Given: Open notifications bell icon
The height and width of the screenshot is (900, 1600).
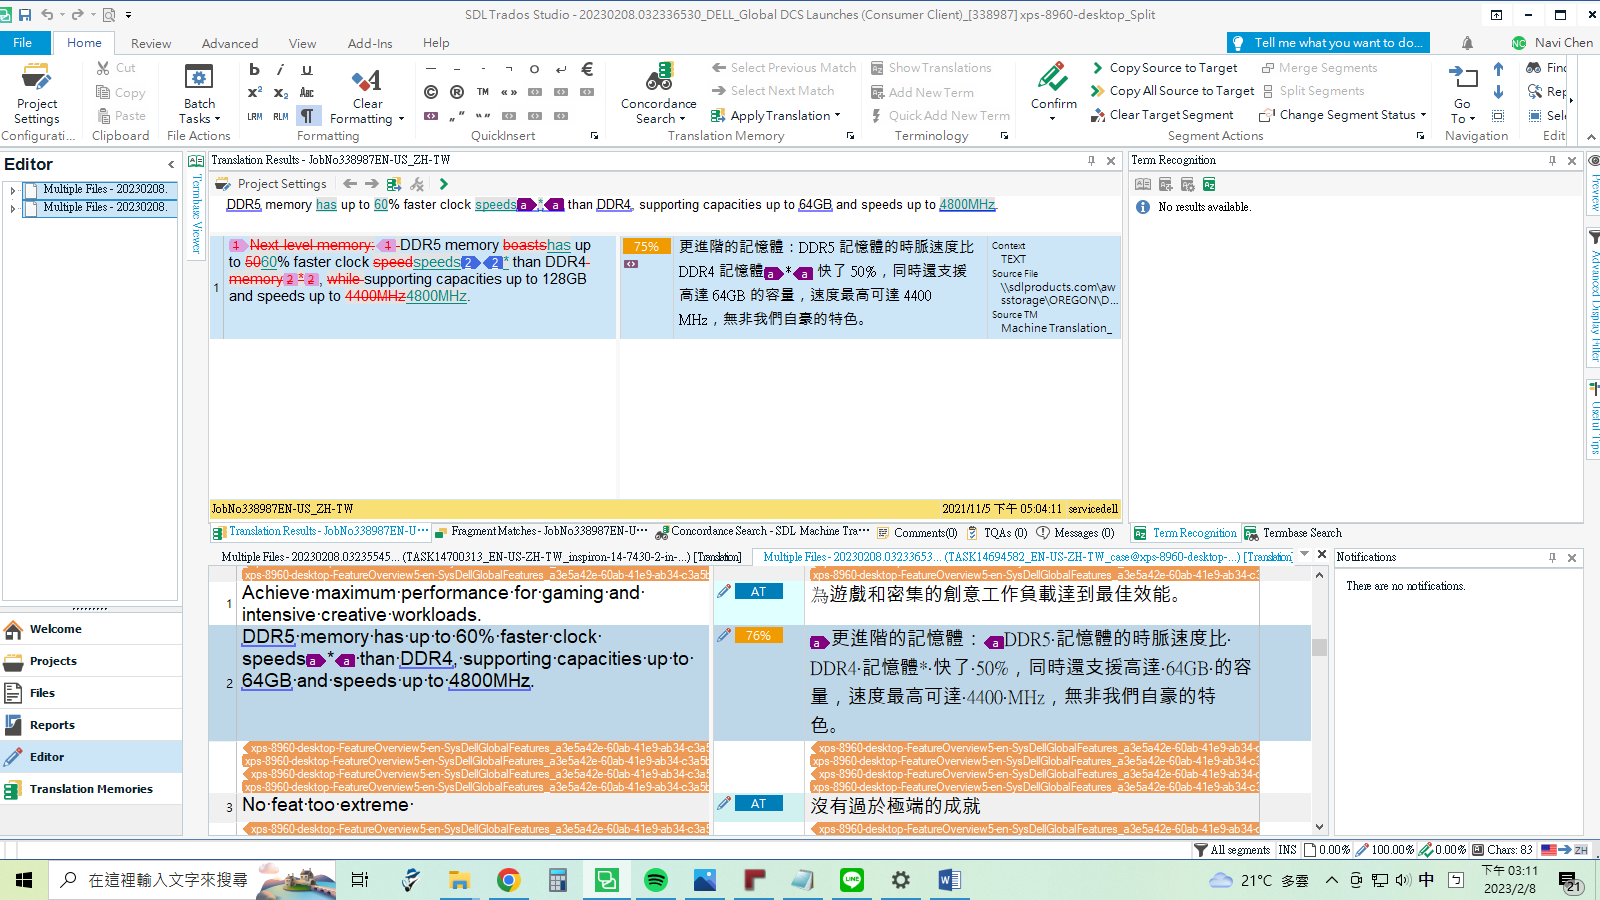Looking at the screenshot, I should (x=1467, y=43).
